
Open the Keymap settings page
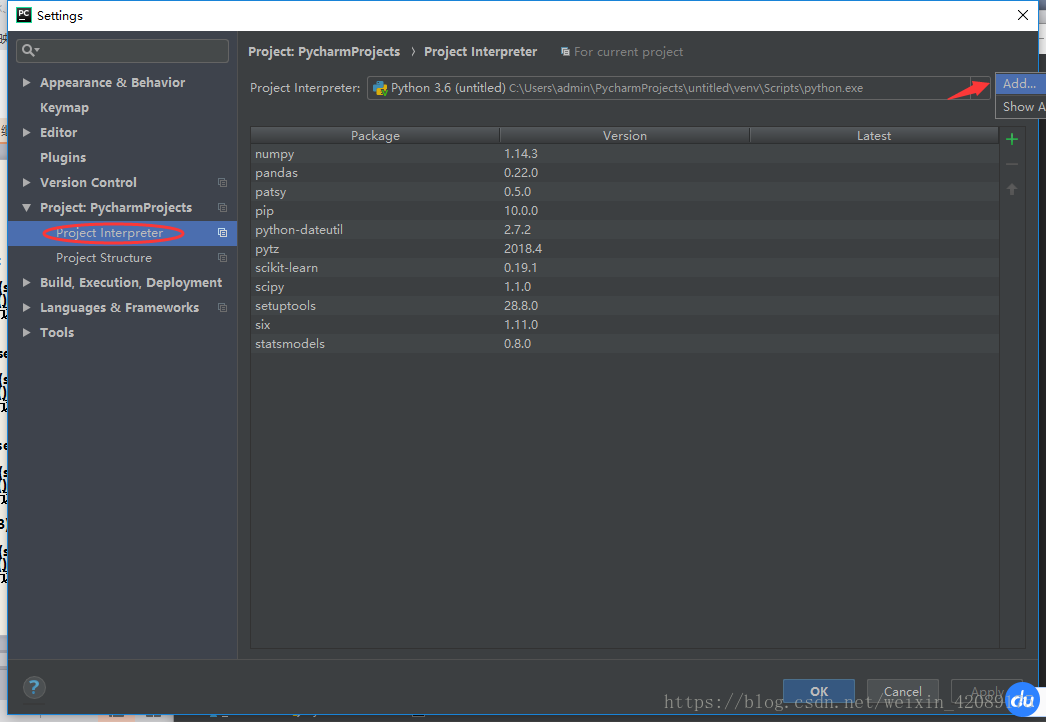[x=64, y=107]
